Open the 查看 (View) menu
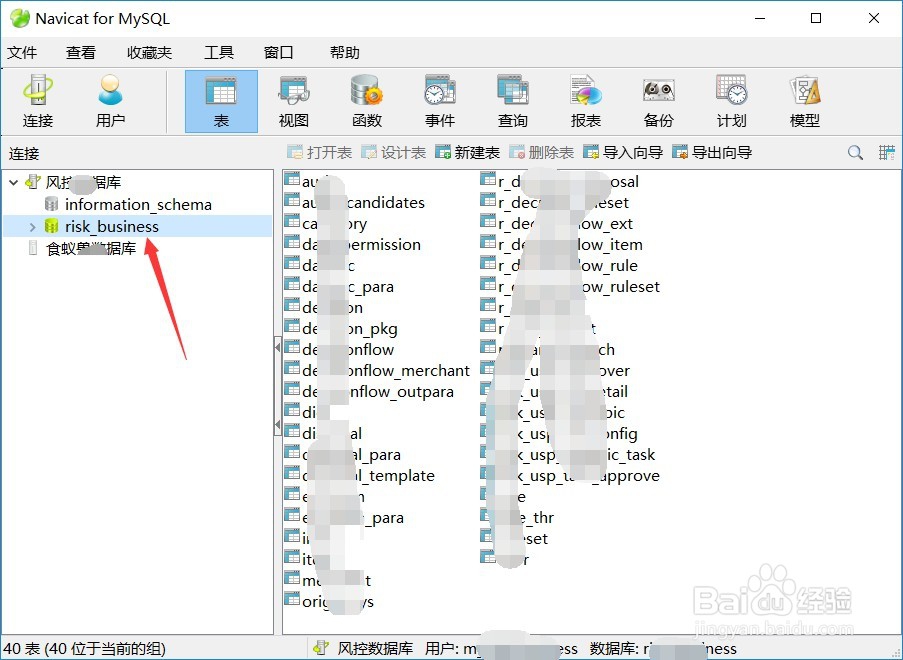 click(81, 52)
